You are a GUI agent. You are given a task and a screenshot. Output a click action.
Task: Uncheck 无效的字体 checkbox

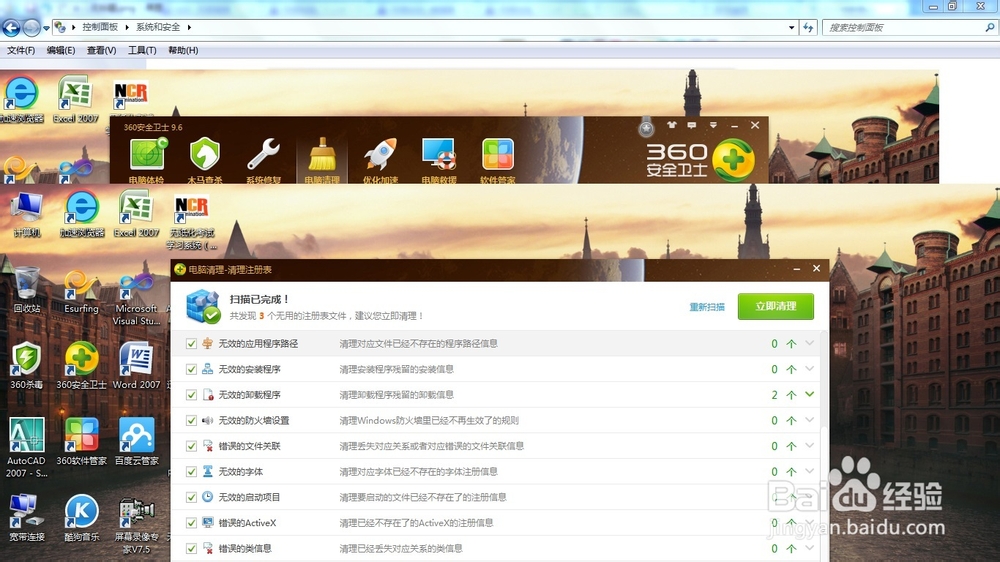191,471
